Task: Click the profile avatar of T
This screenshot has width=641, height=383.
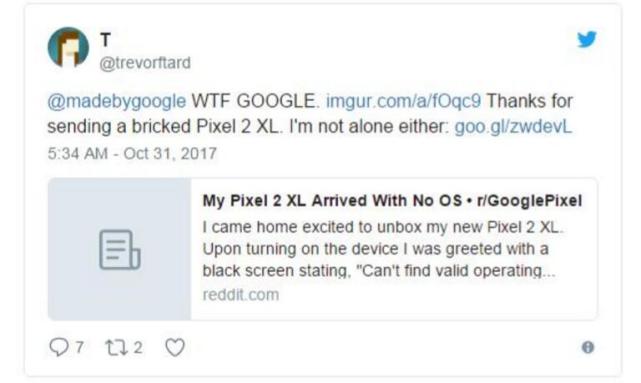Action: click(x=68, y=47)
